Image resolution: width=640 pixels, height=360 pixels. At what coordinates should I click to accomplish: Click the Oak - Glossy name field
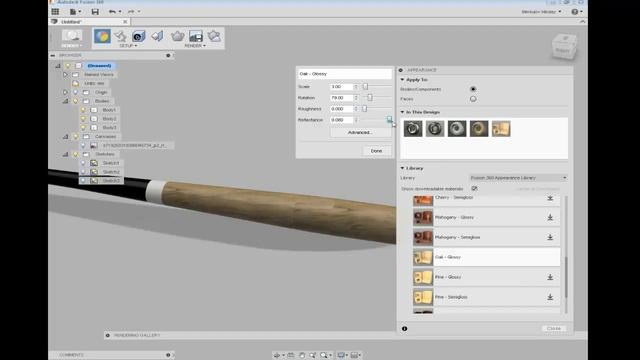click(x=344, y=74)
